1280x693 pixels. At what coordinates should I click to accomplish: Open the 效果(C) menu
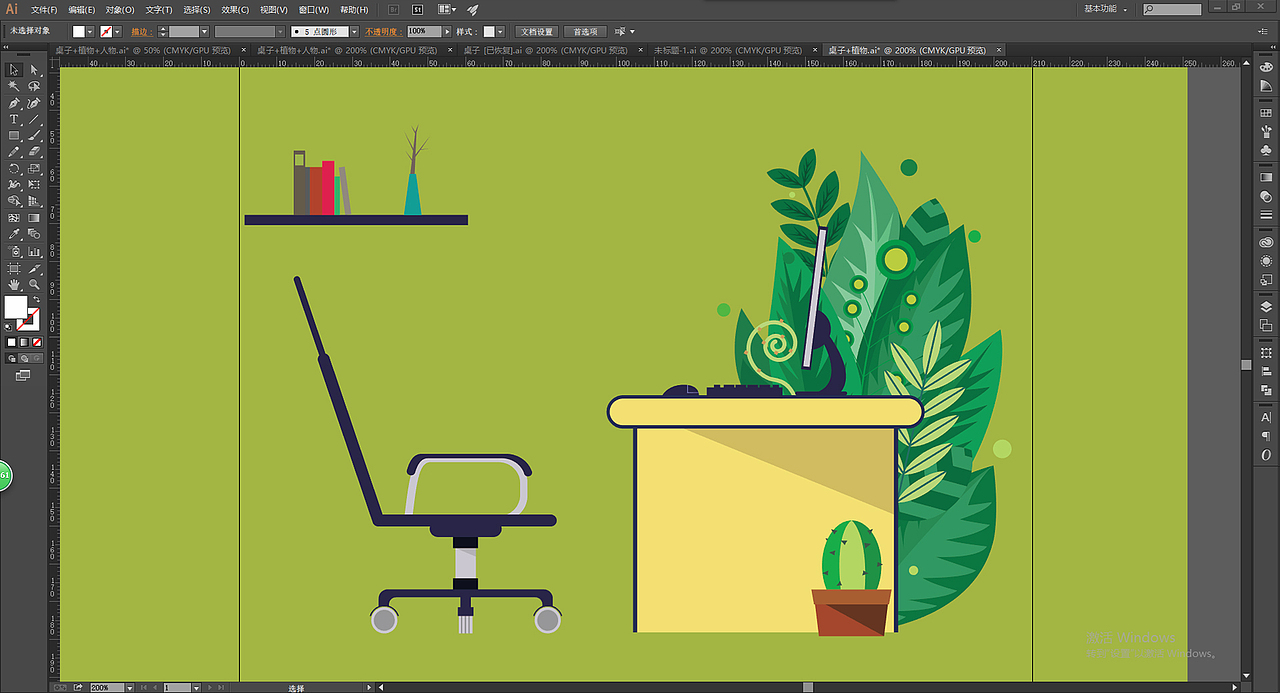[x=235, y=9]
